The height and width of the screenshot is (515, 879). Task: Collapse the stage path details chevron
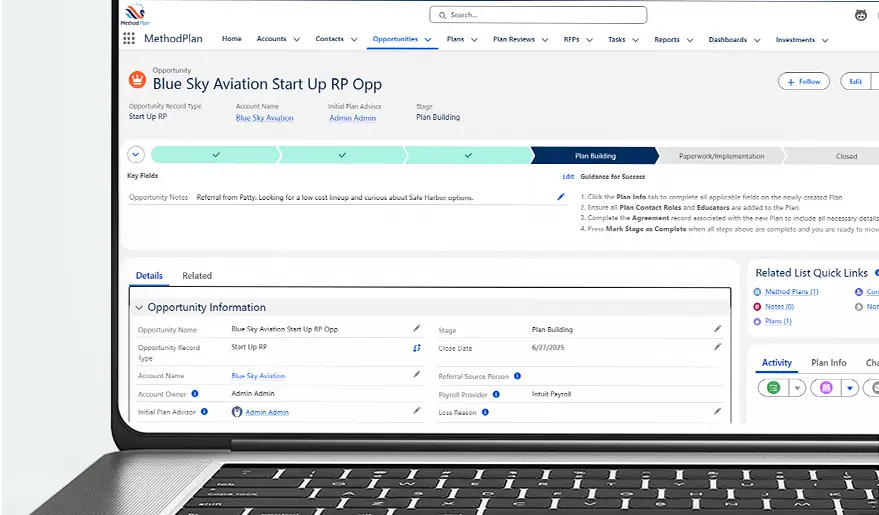tap(136, 154)
